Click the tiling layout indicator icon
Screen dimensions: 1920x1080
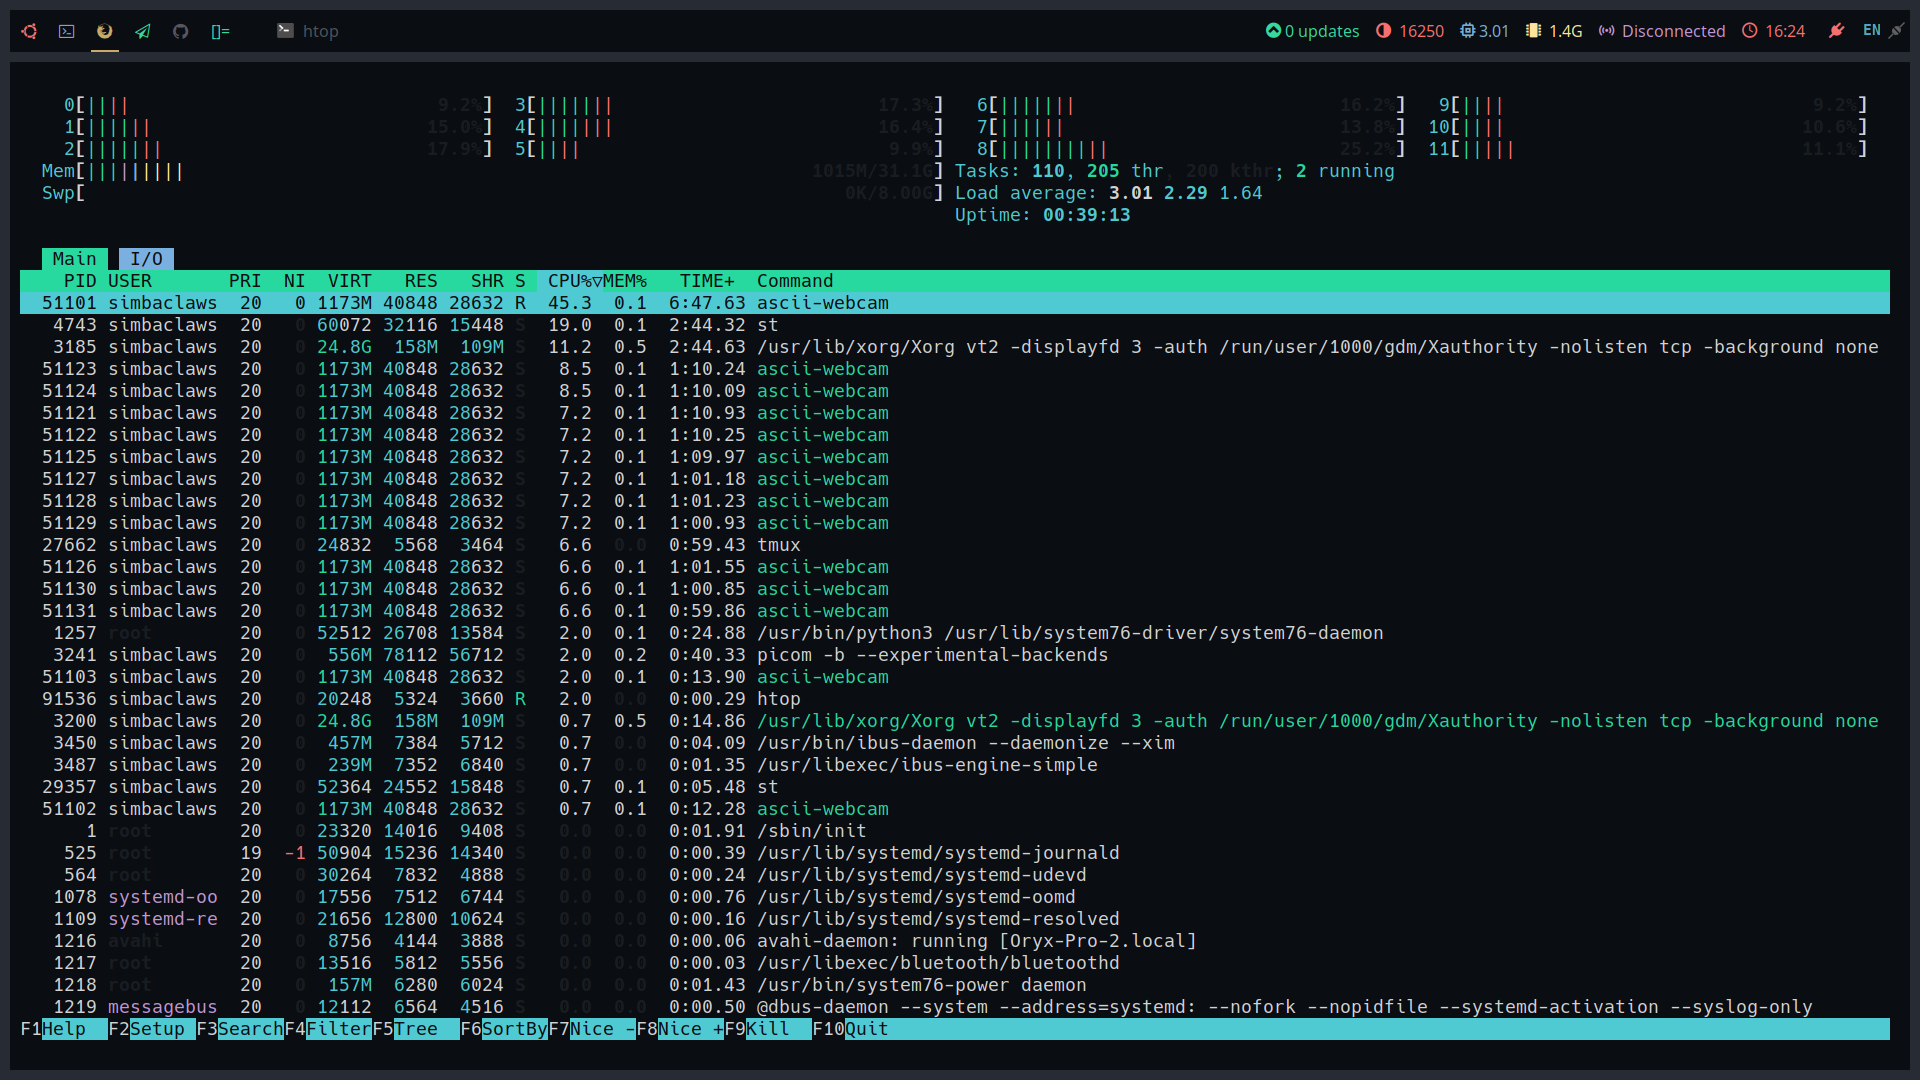tap(221, 31)
